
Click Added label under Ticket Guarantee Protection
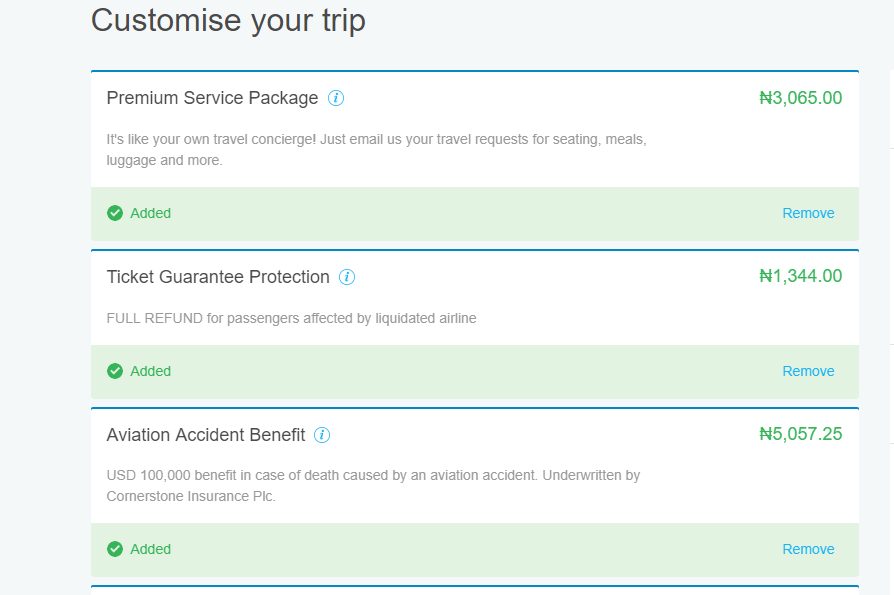coord(151,371)
